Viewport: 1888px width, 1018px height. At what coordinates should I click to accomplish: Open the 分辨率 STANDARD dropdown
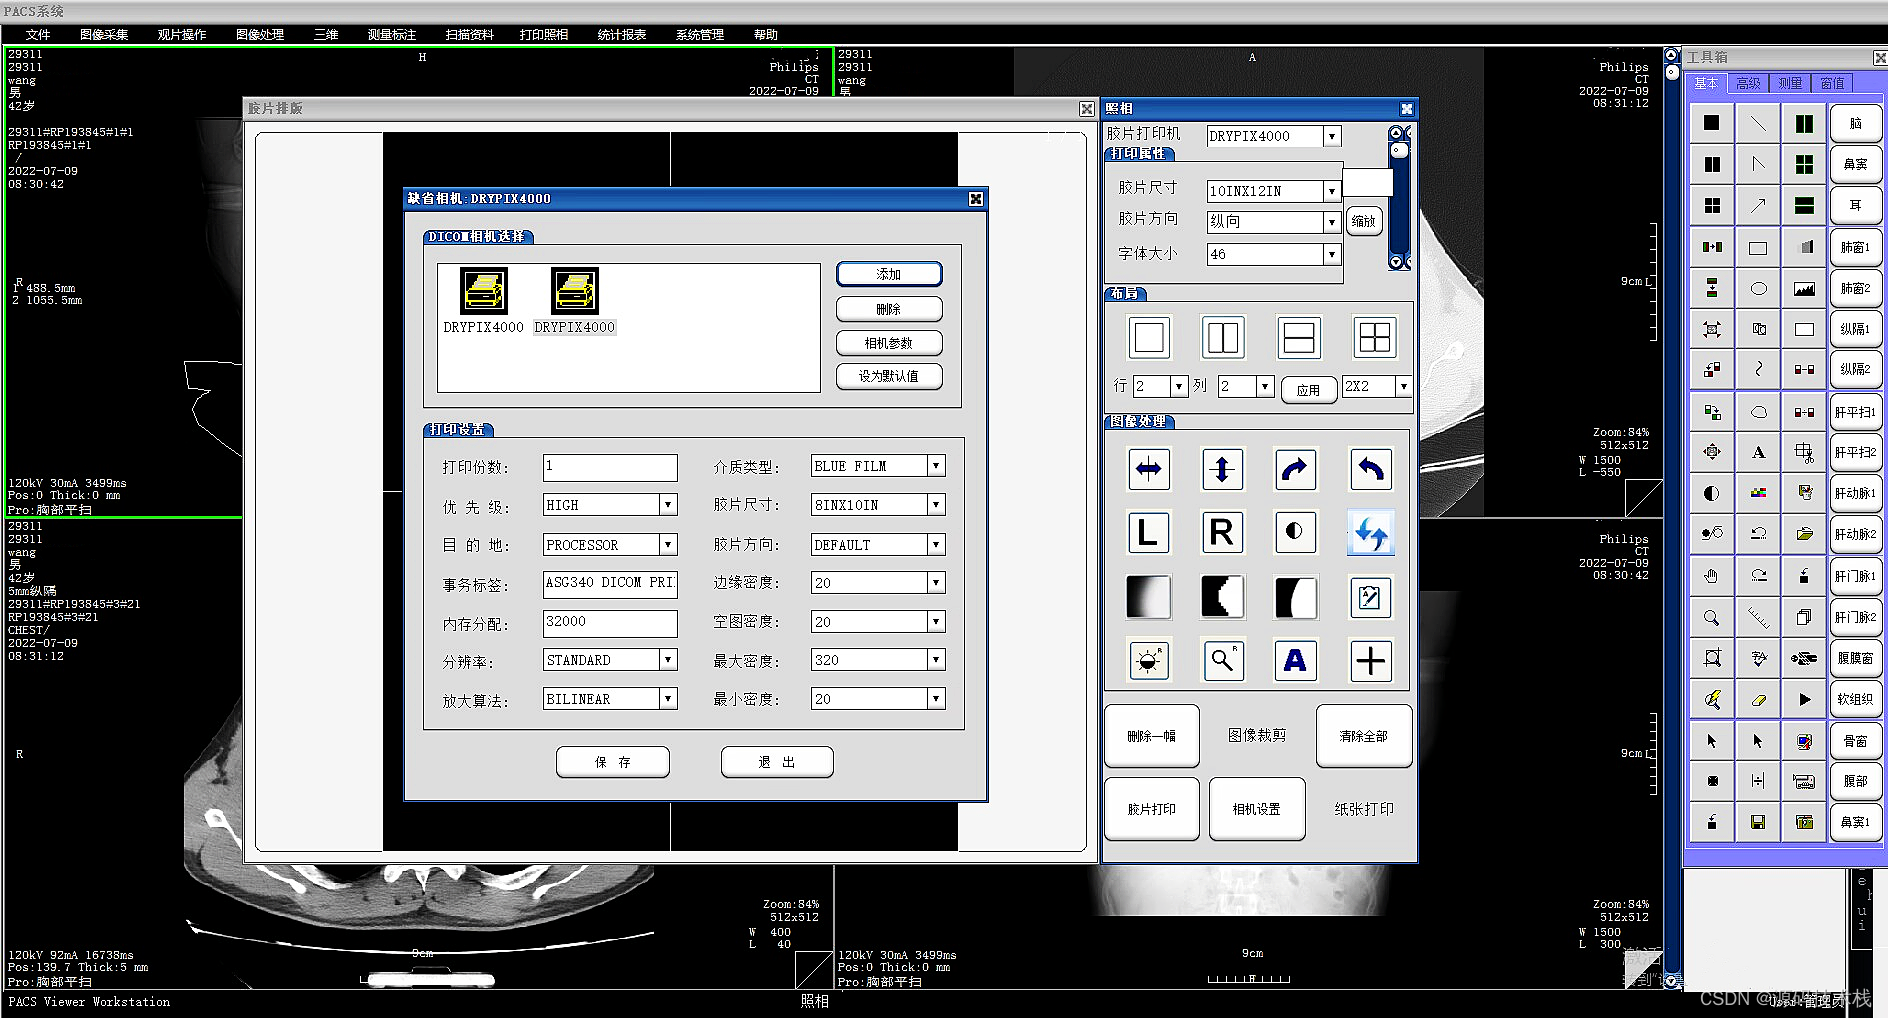(668, 659)
